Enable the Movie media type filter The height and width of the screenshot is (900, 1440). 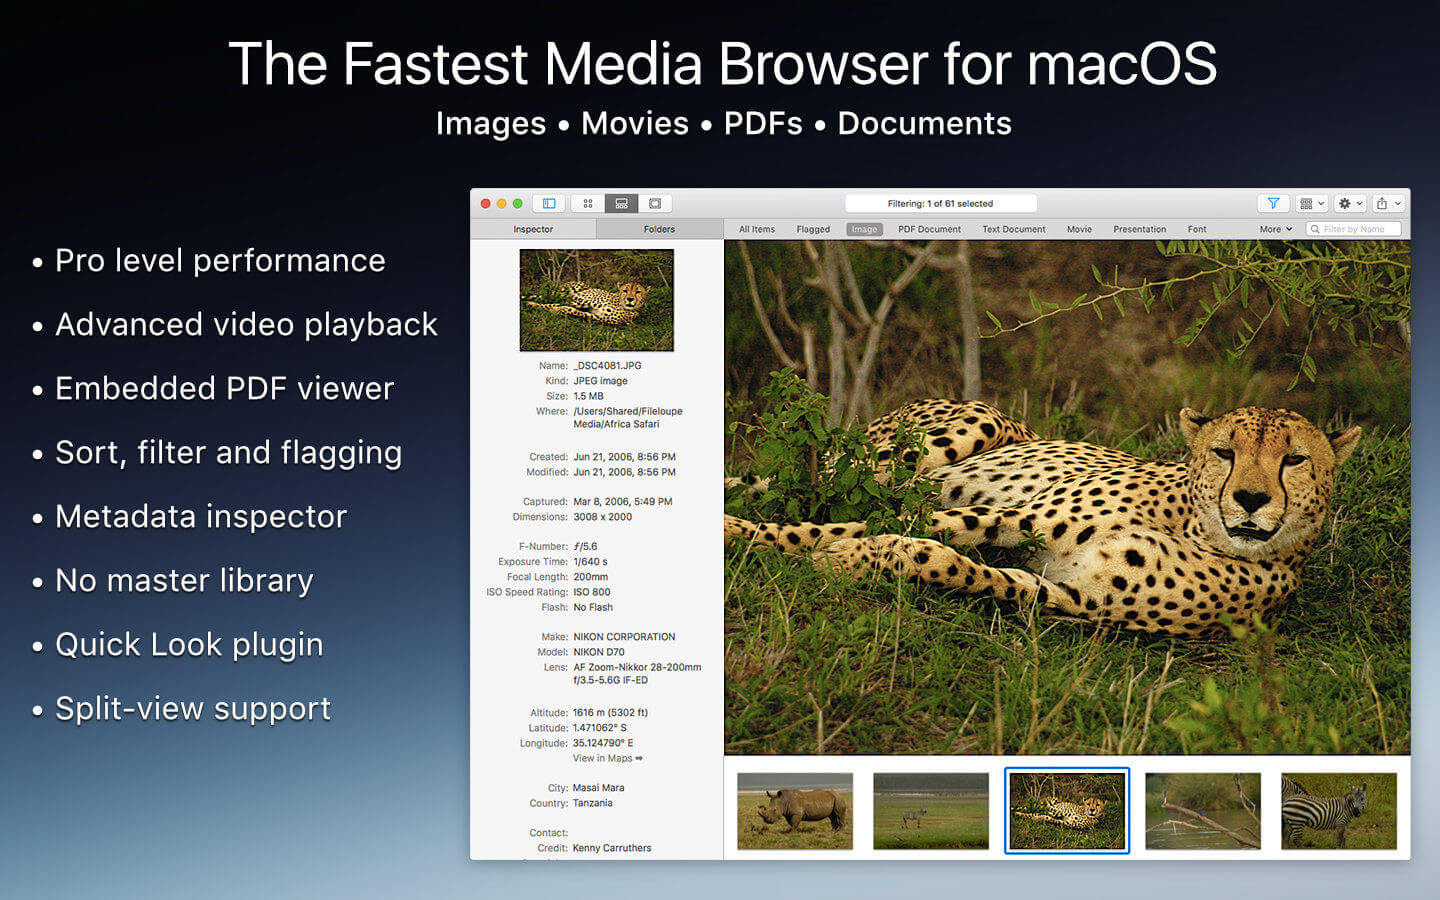pos(1079,229)
